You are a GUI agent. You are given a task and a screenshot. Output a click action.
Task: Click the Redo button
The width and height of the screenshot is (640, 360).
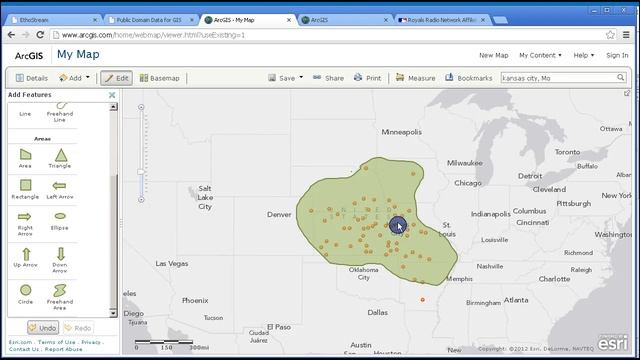(78, 328)
